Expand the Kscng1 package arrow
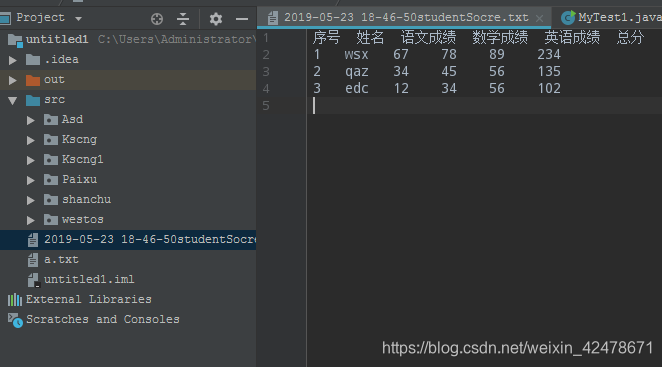This screenshot has height=367, width=662. 30,160
